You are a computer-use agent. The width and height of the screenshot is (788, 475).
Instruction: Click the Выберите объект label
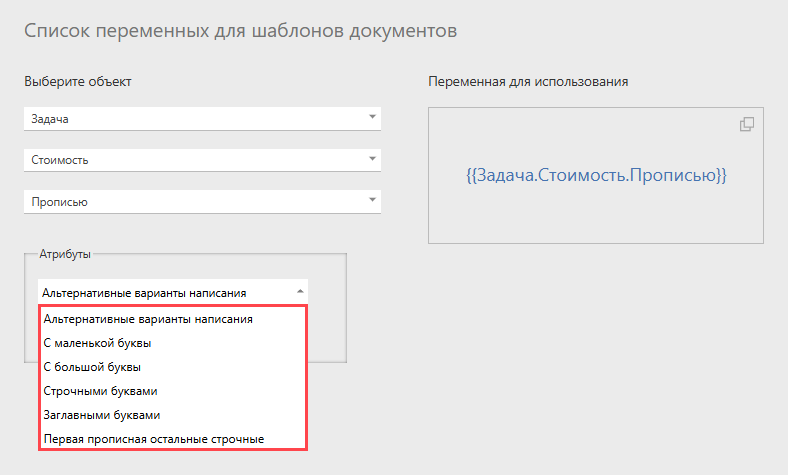pyautogui.click(x=78, y=81)
